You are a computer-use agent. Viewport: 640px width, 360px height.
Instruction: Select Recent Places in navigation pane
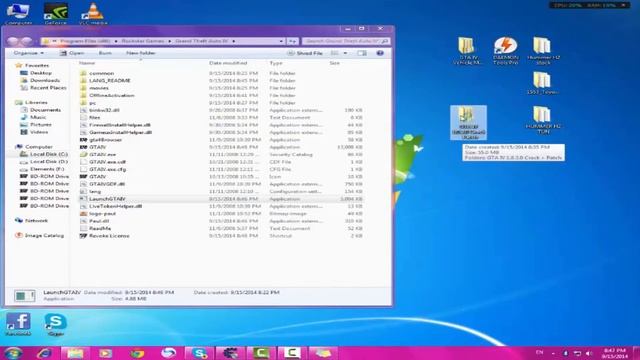coord(48,87)
